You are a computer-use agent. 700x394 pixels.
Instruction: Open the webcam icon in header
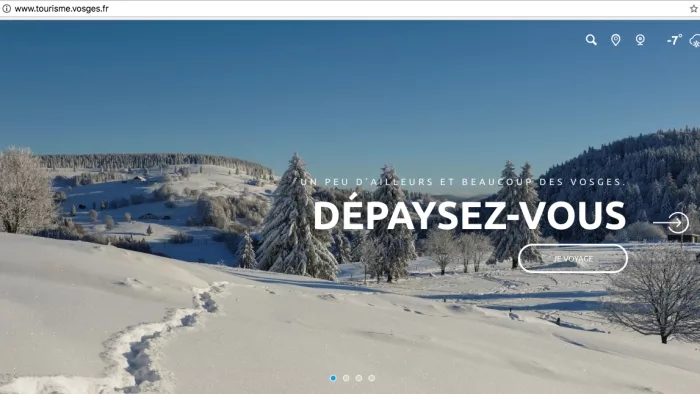[x=640, y=40]
